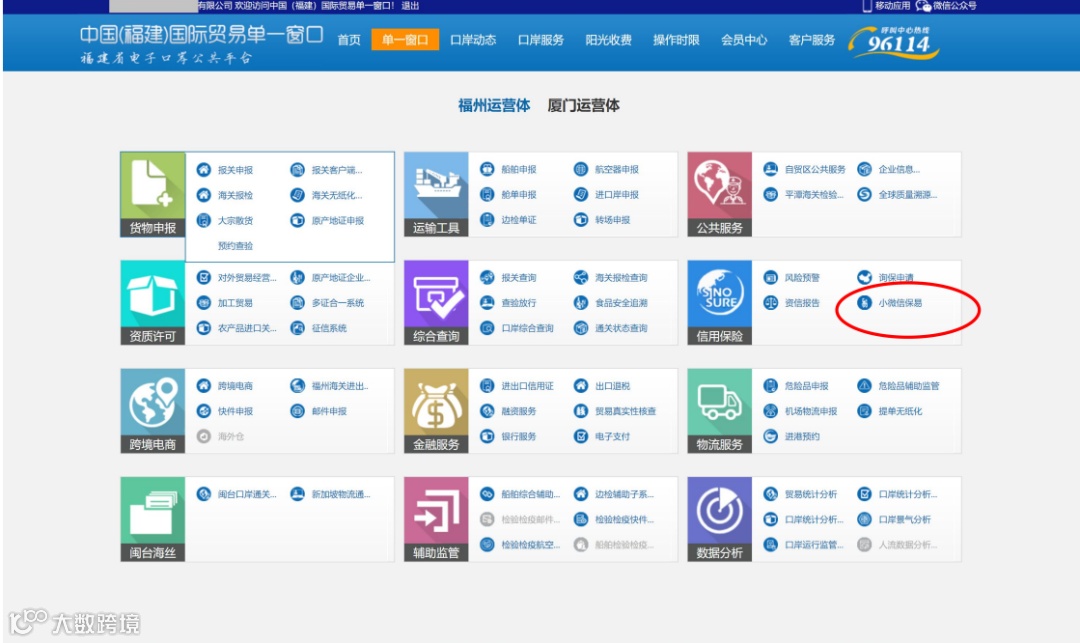The width and height of the screenshot is (1080, 643).
Task: Open the 查验放行 link
Action: tap(519, 303)
